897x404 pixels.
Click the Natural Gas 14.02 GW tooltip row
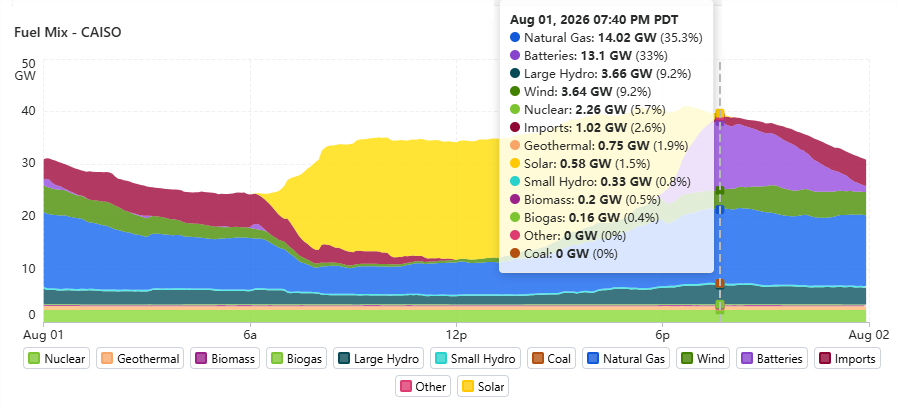tap(606, 38)
